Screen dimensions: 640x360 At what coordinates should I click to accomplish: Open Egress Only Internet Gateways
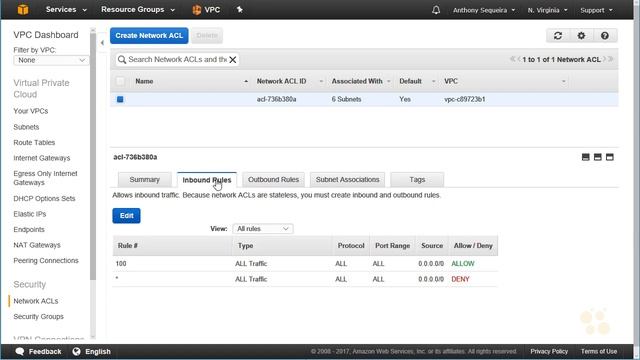(x=45, y=178)
